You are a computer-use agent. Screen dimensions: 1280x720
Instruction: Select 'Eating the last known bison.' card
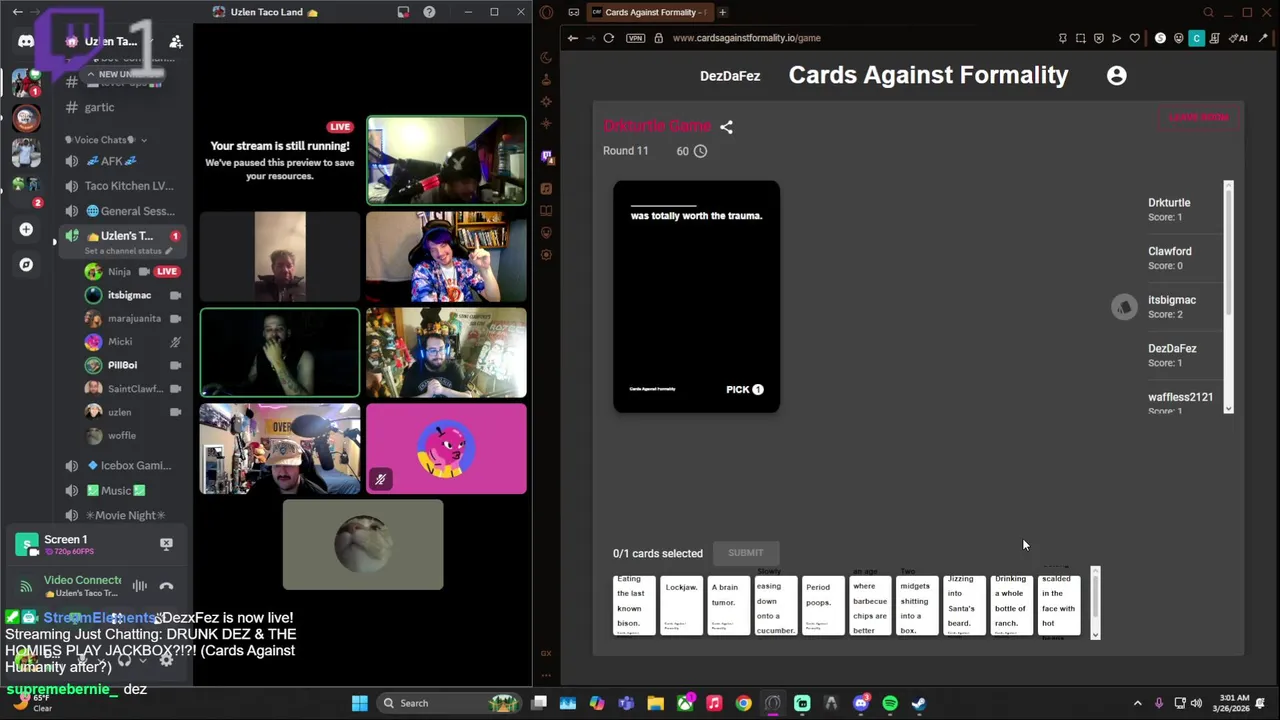pyautogui.click(x=634, y=605)
